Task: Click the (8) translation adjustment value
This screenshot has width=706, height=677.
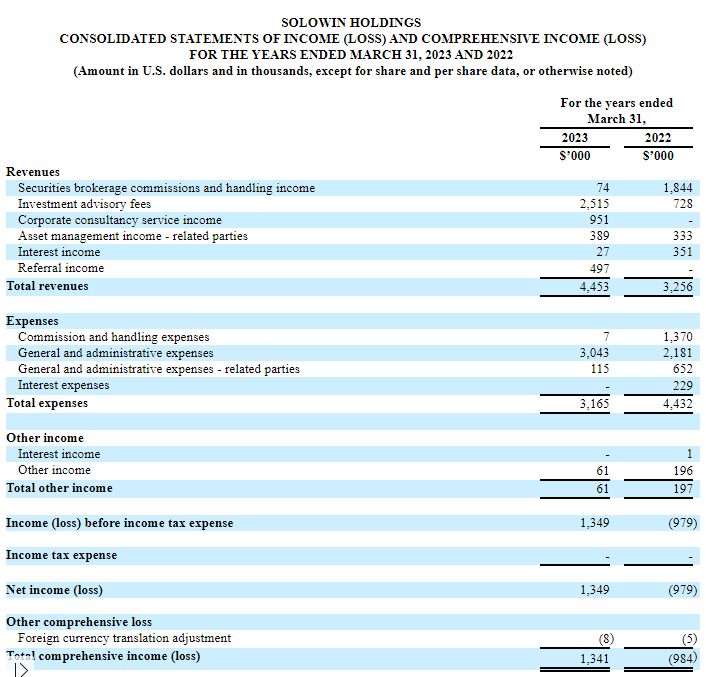Action: pos(606,639)
